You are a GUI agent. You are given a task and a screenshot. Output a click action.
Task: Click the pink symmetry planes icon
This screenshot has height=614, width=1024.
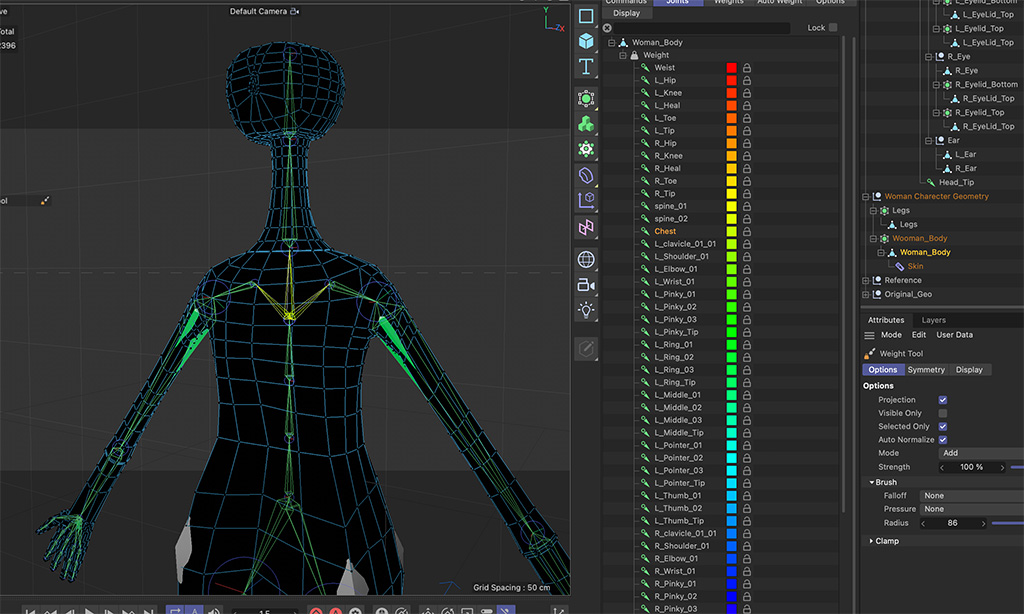coord(586,227)
